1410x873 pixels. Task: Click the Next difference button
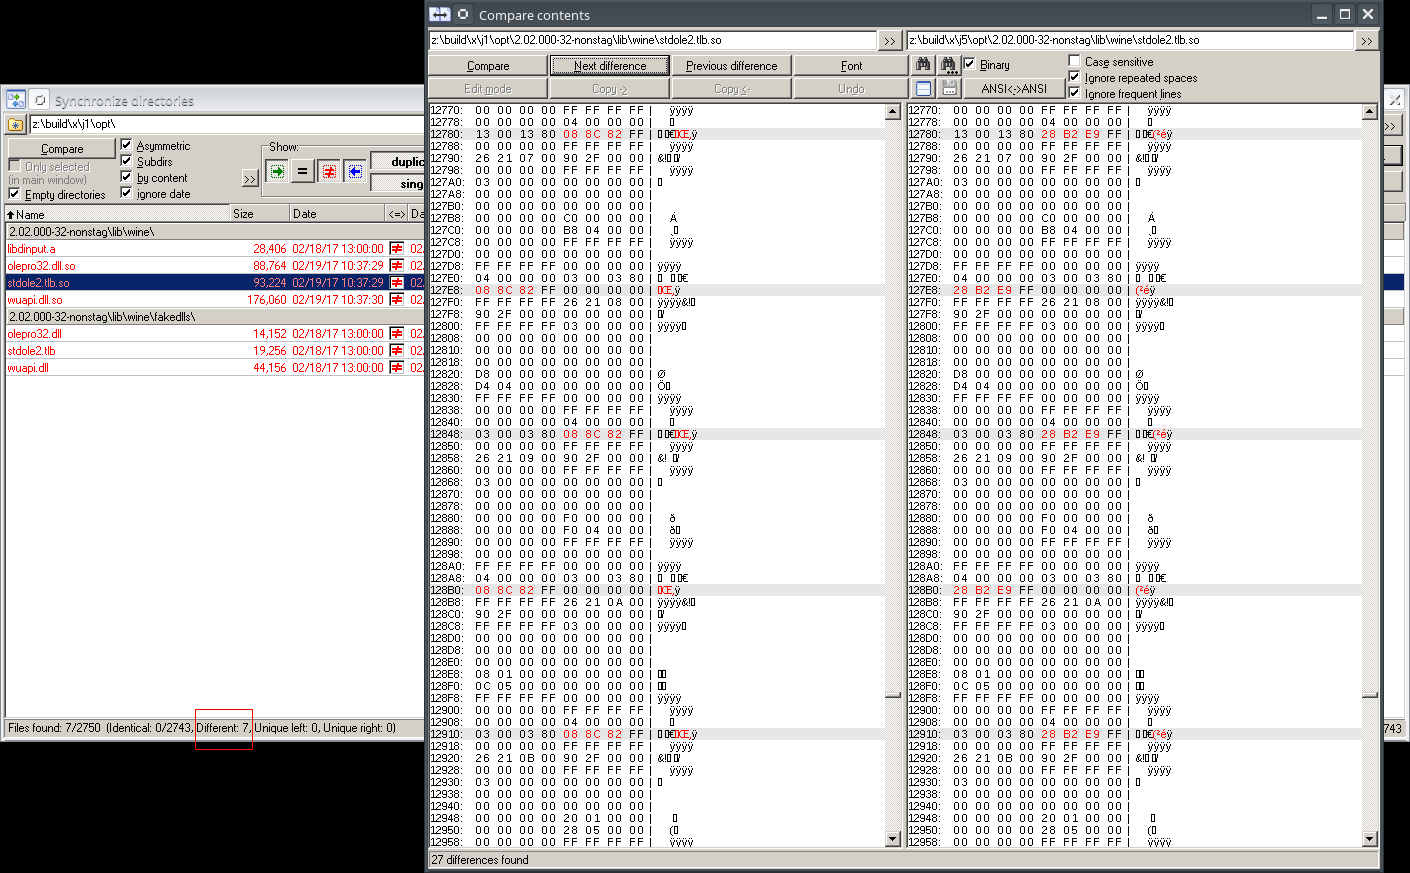[x=610, y=66]
